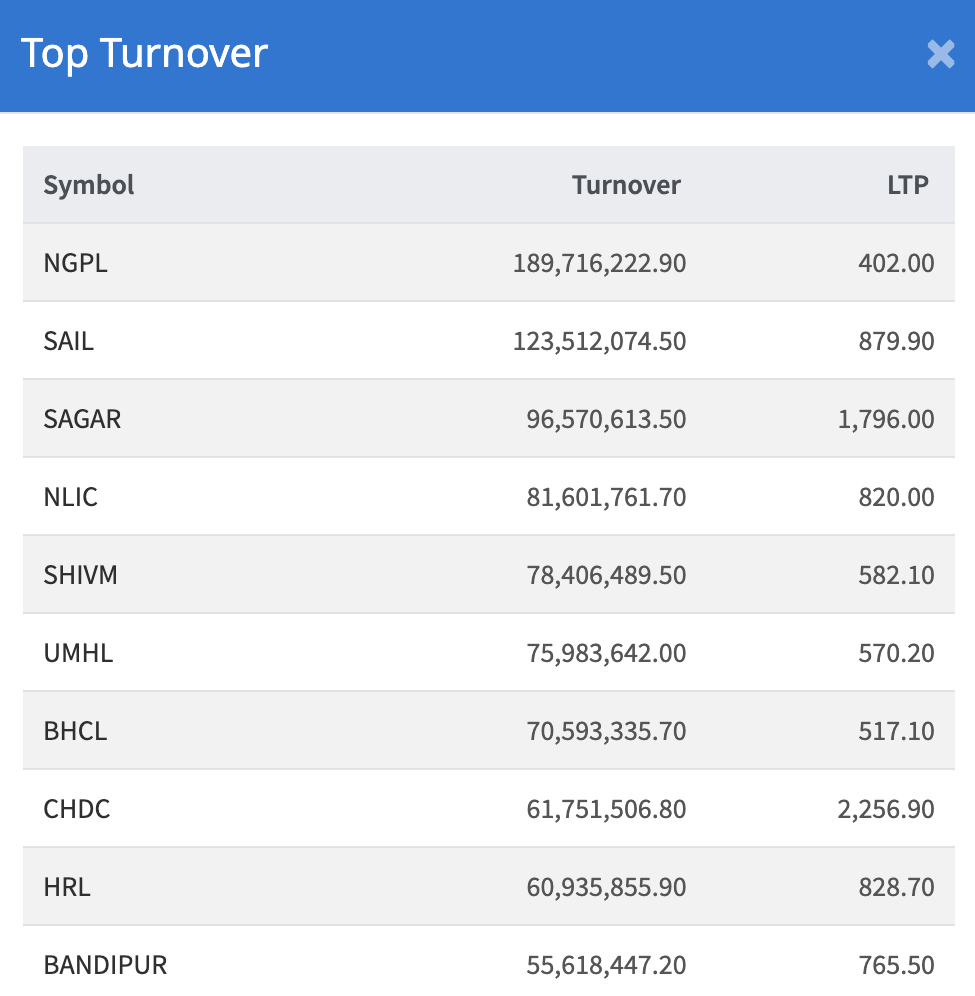
Task: Select BANDIPUR's LTP value 765.50
Action: (896, 965)
